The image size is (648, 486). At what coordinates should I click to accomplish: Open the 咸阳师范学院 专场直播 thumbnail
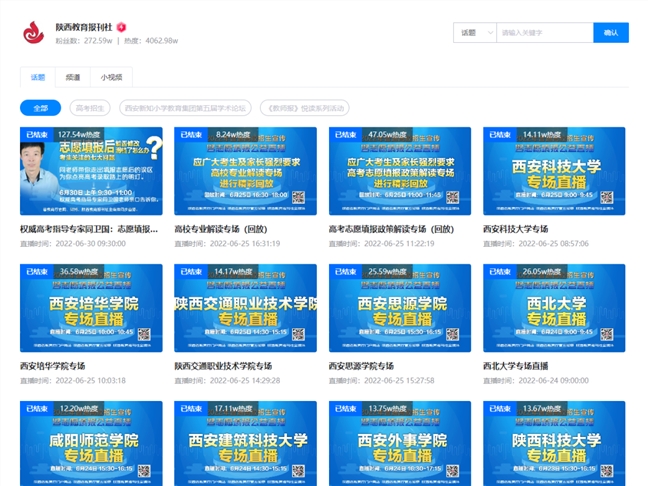click(x=91, y=443)
